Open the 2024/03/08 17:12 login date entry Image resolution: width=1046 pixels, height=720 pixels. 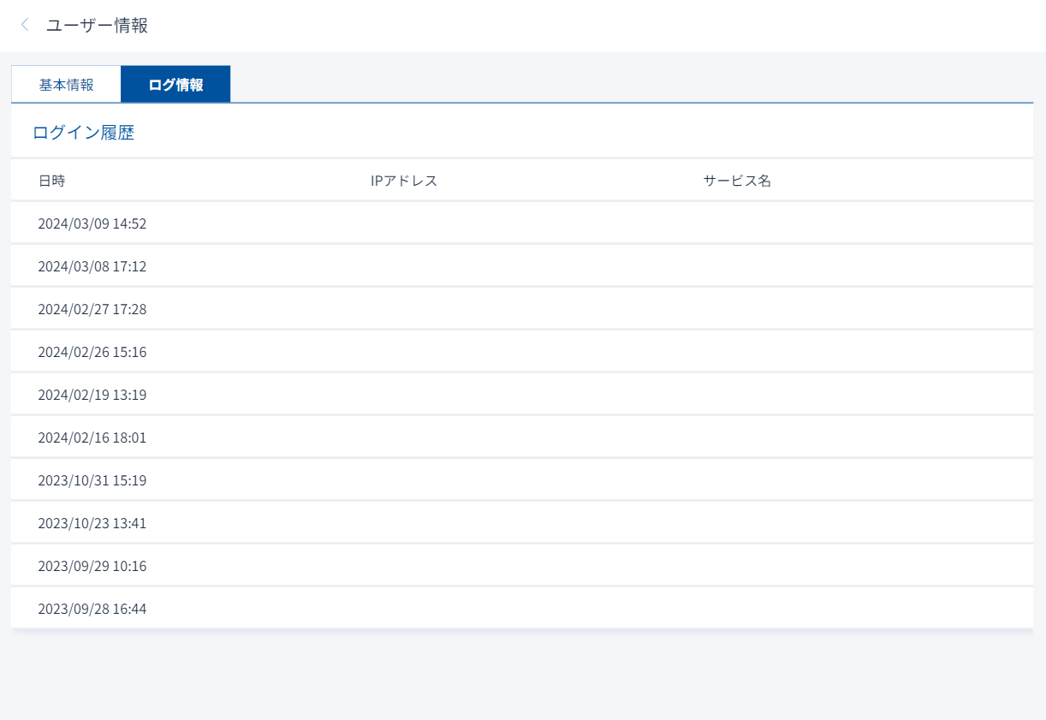coord(92,267)
